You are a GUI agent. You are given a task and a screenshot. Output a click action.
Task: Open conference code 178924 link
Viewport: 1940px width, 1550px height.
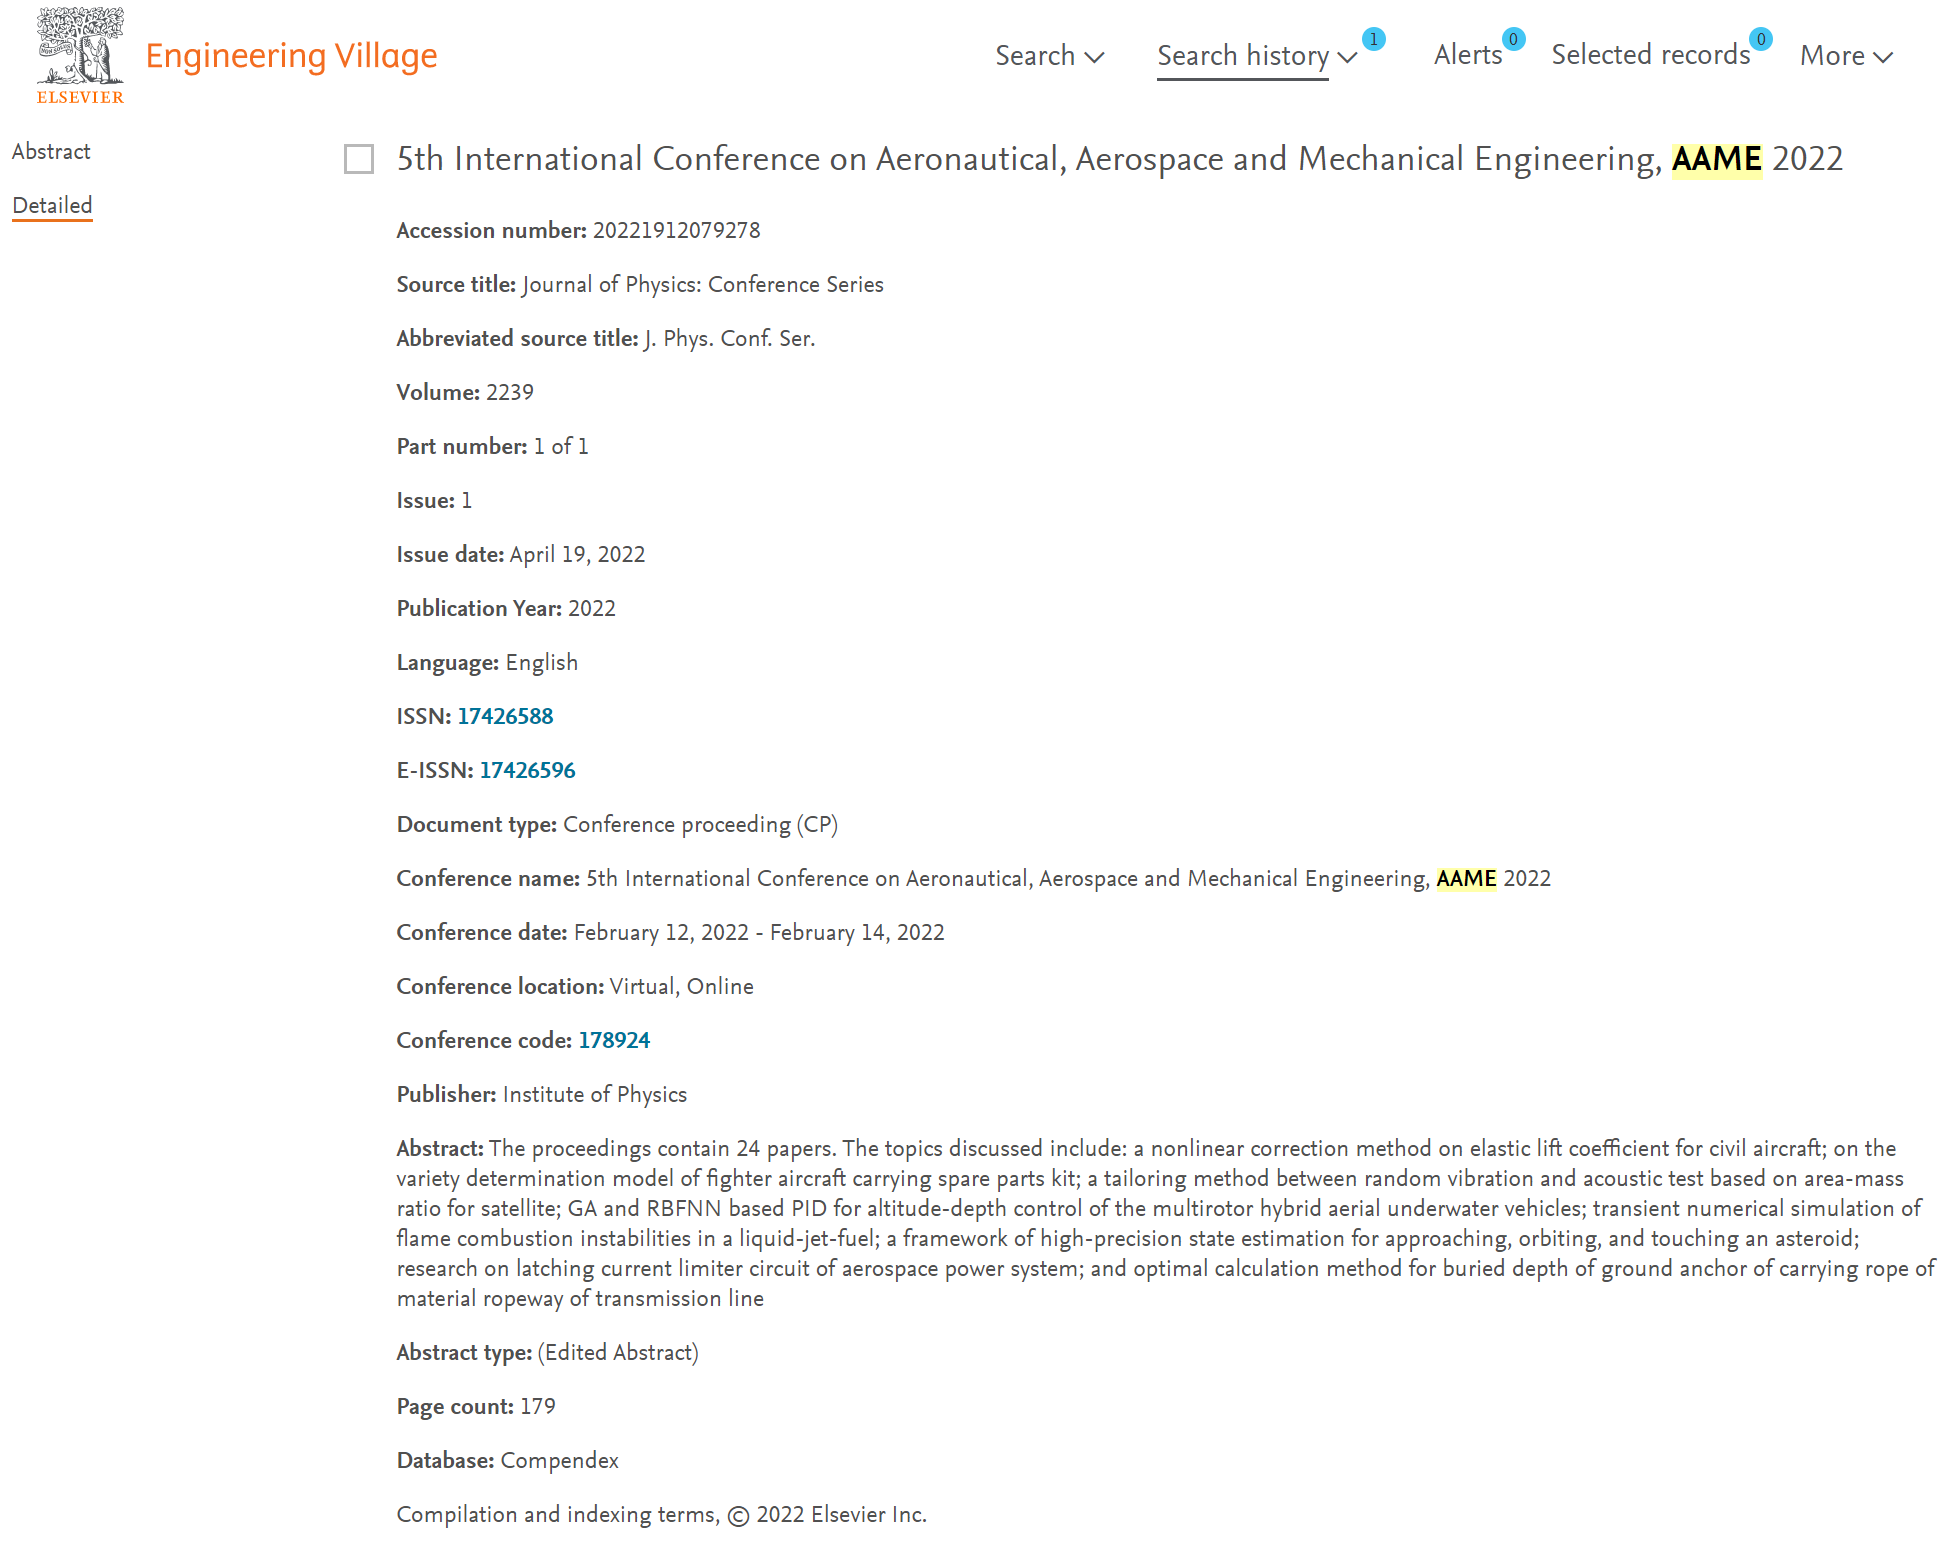point(614,1040)
